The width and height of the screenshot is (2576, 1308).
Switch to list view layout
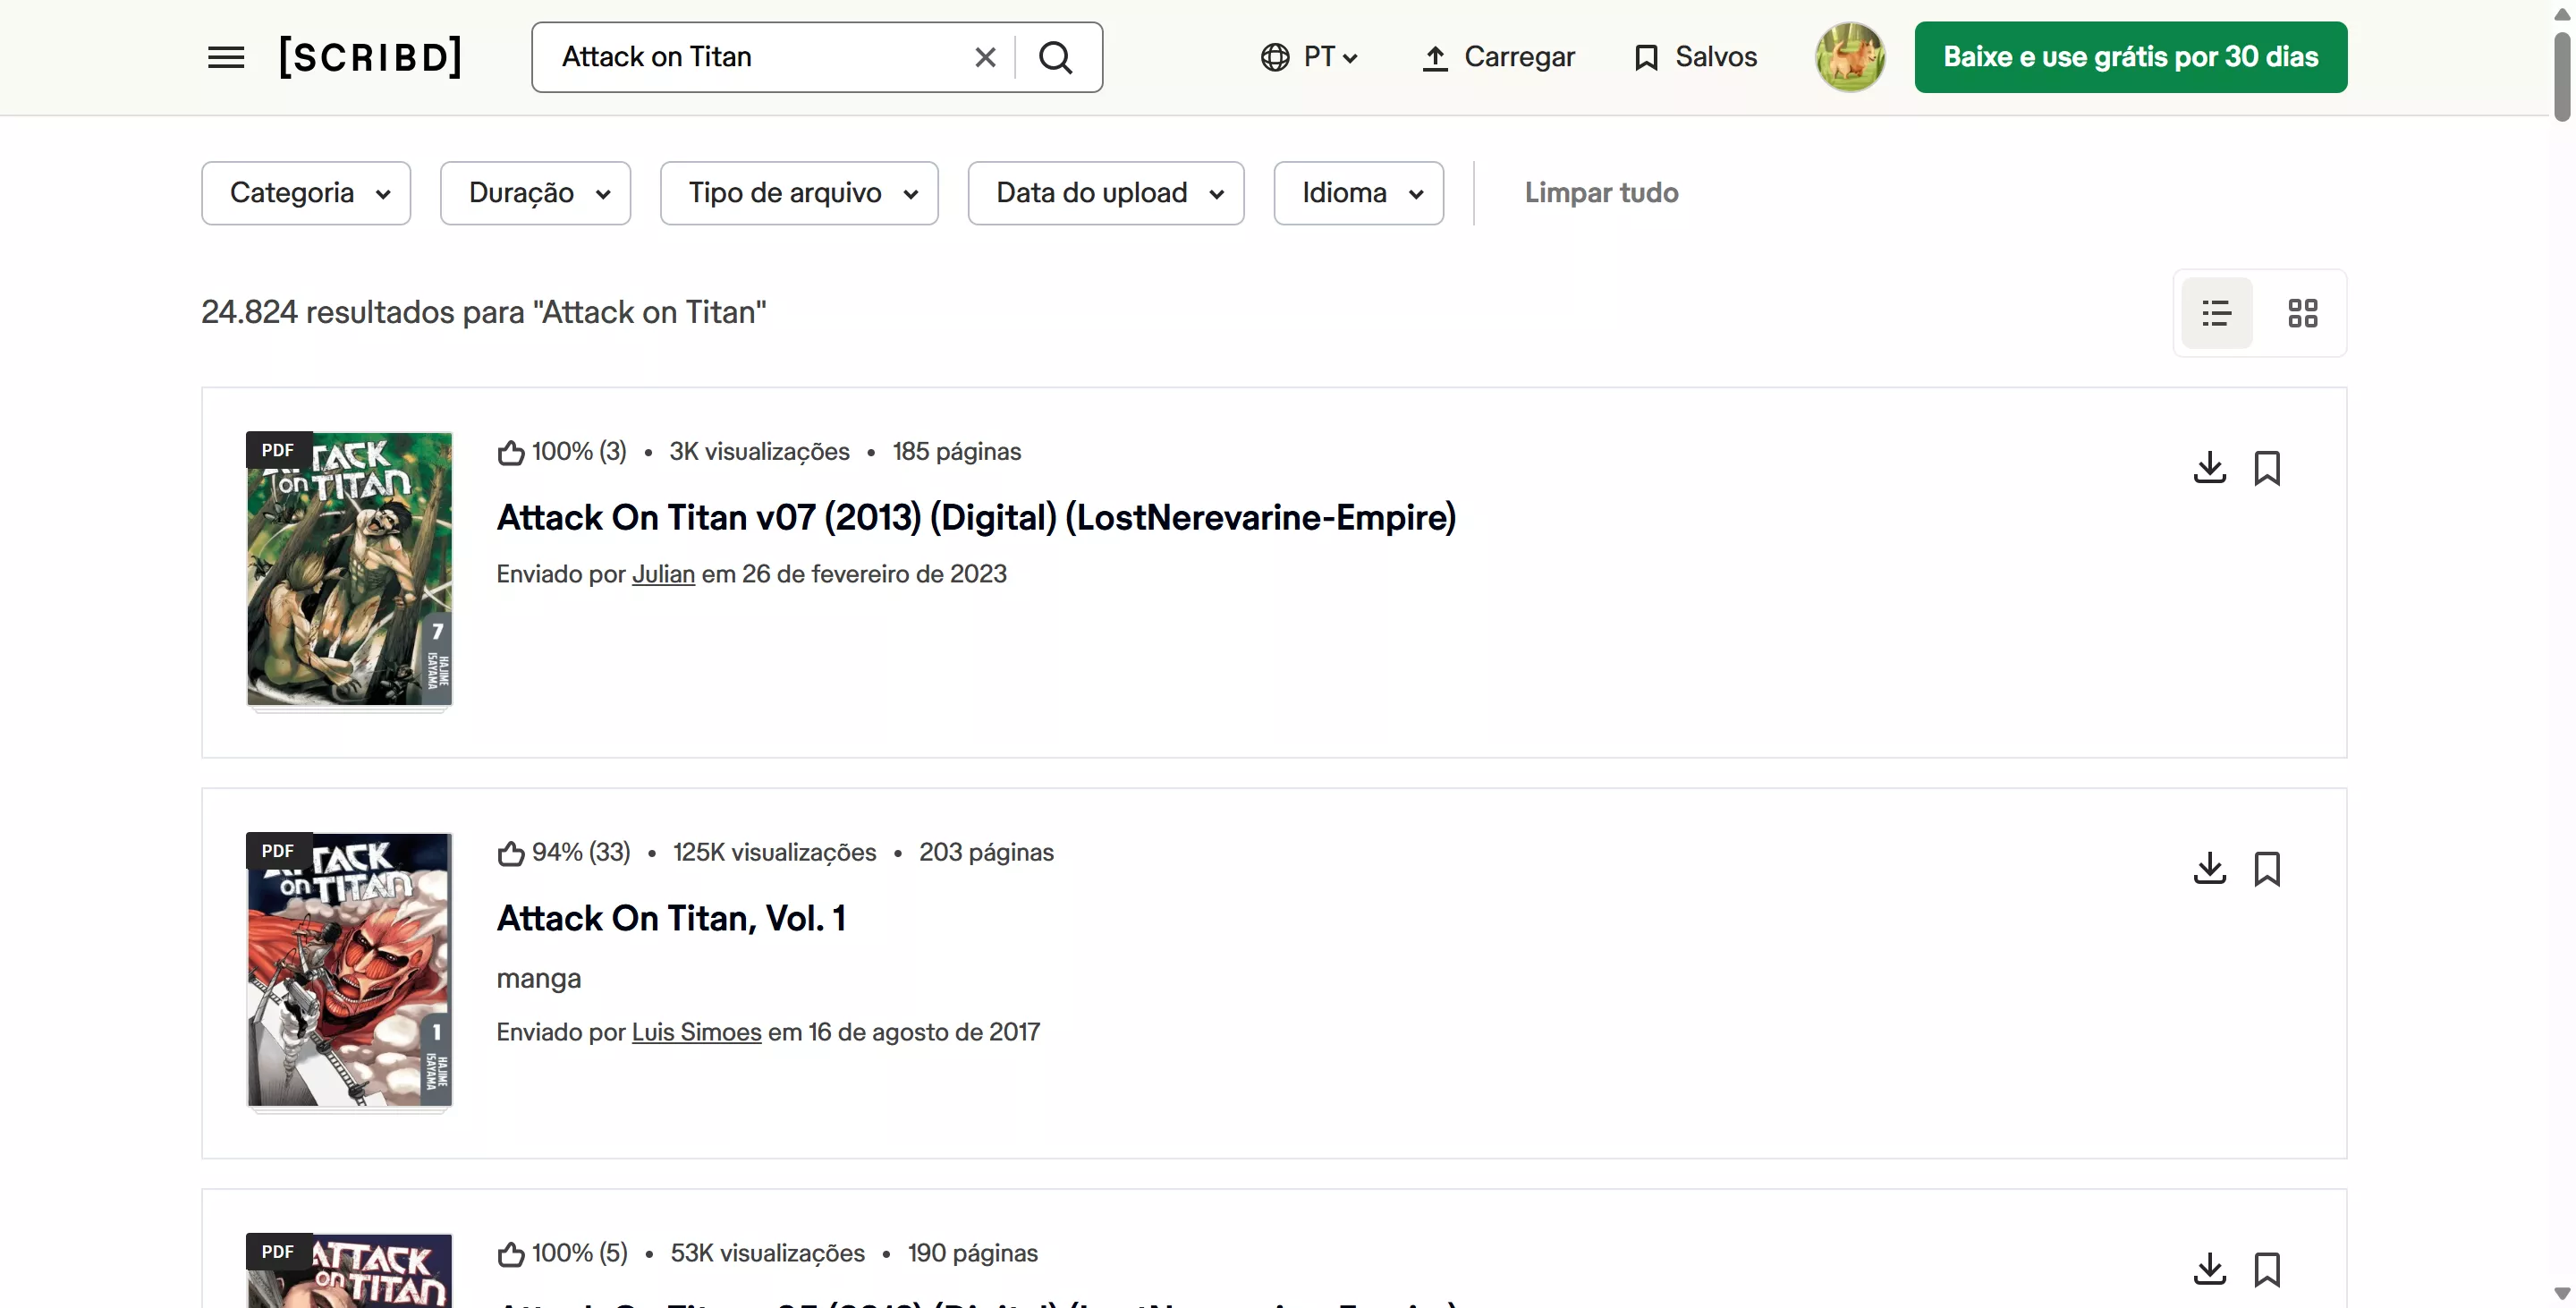tap(2216, 313)
